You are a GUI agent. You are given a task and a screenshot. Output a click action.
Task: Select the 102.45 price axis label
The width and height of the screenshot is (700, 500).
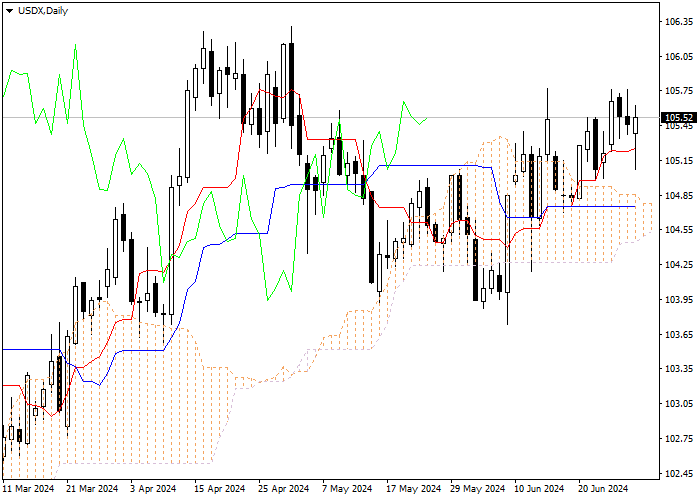click(x=679, y=474)
